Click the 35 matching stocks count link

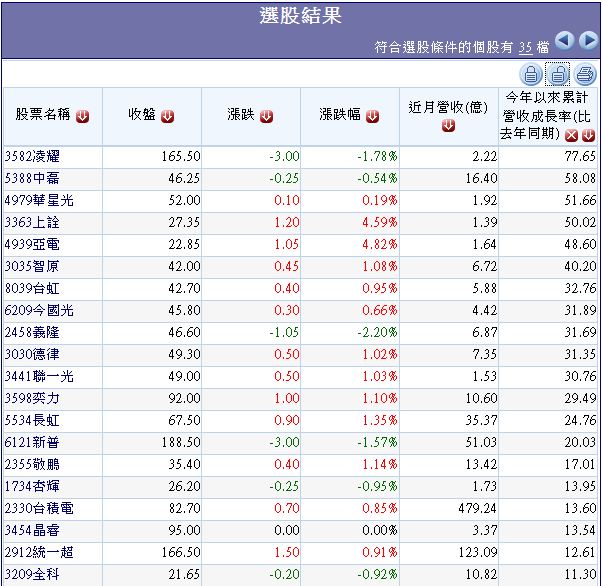[526, 48]
